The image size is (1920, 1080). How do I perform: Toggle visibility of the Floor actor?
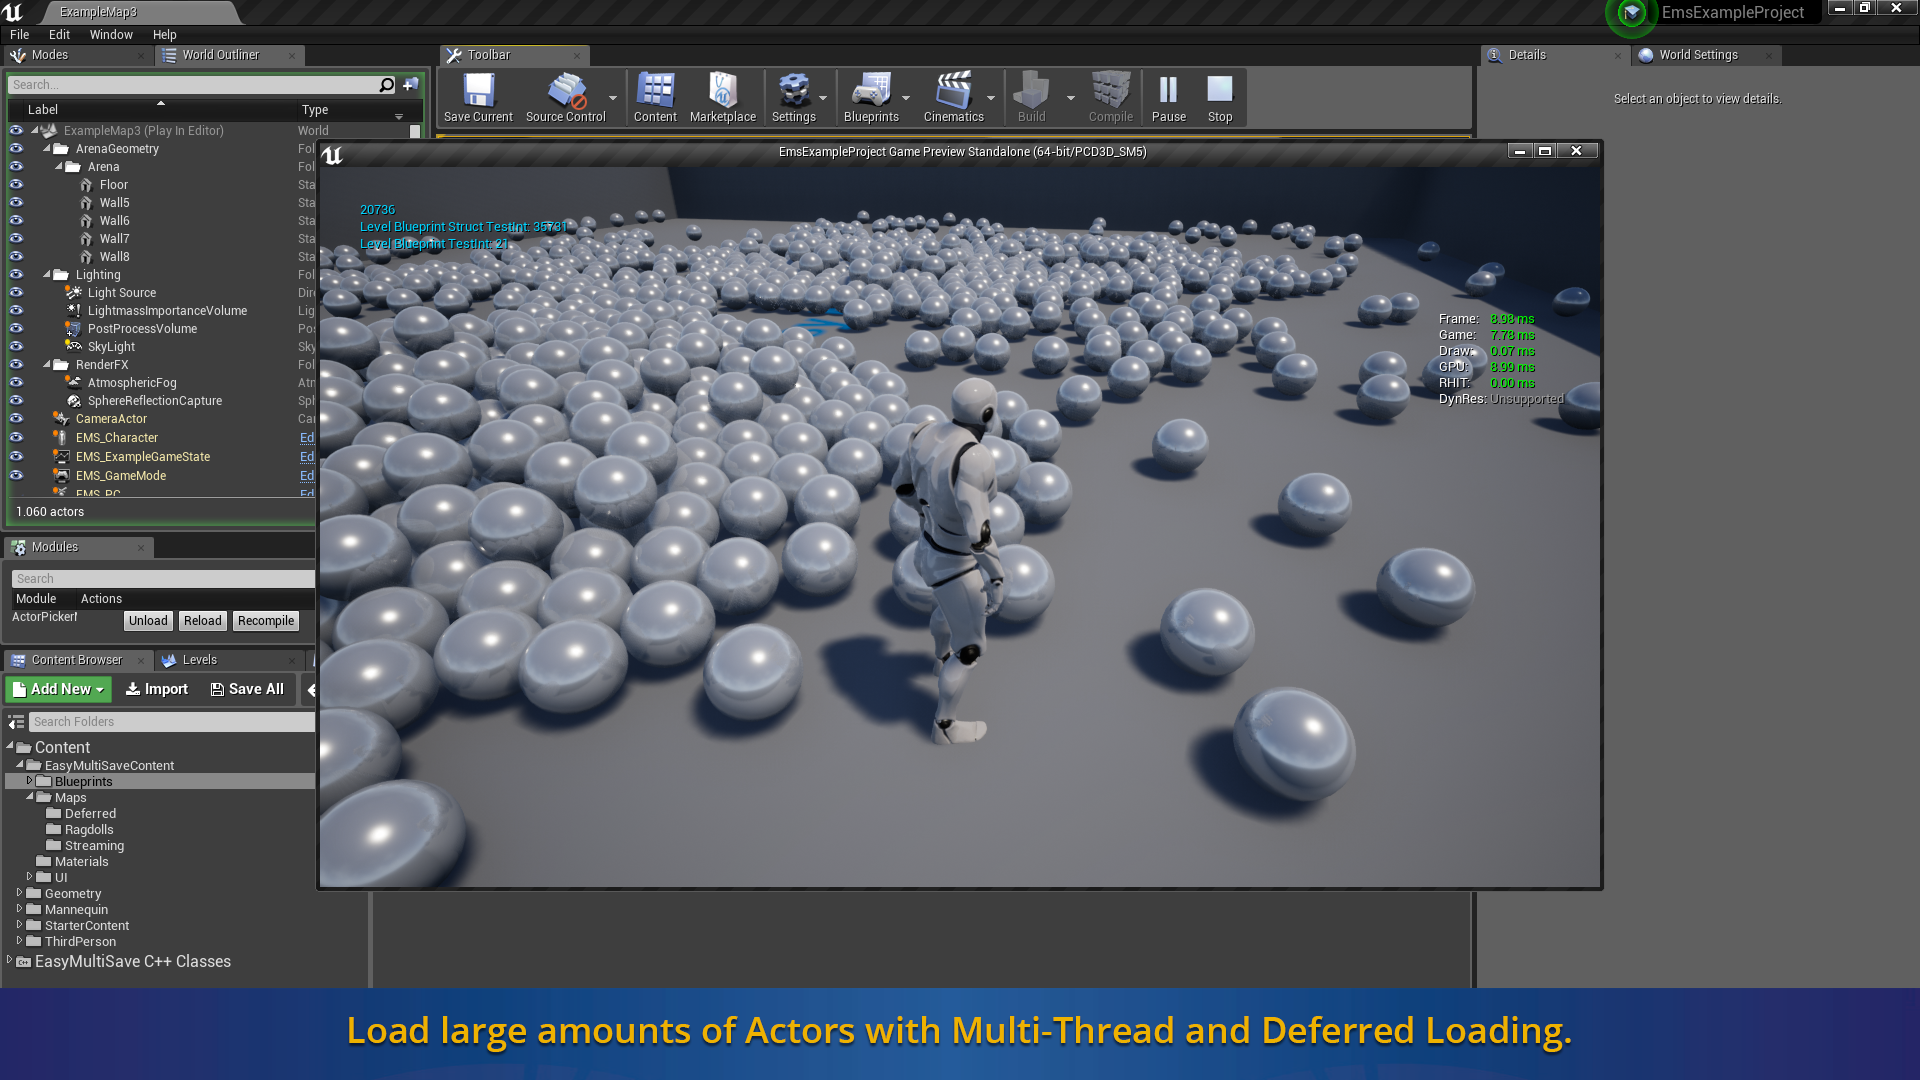tap(16, 185)
